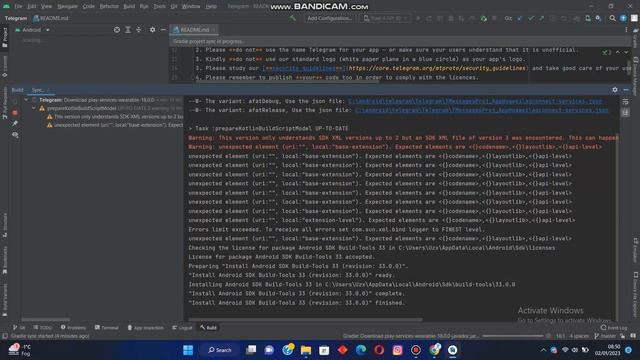Click pin tab icon in Build panel
Image resolution: width=640 pixels, height=360 pixels.
(15, 123)
